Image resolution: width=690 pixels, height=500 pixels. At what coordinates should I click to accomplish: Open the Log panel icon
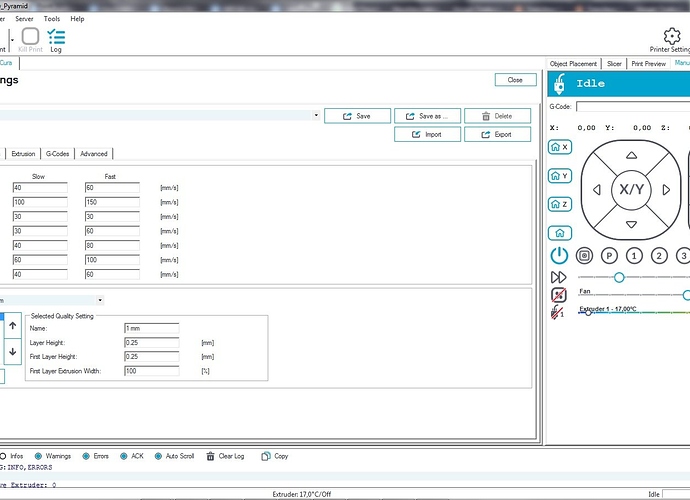click(56, 40)
